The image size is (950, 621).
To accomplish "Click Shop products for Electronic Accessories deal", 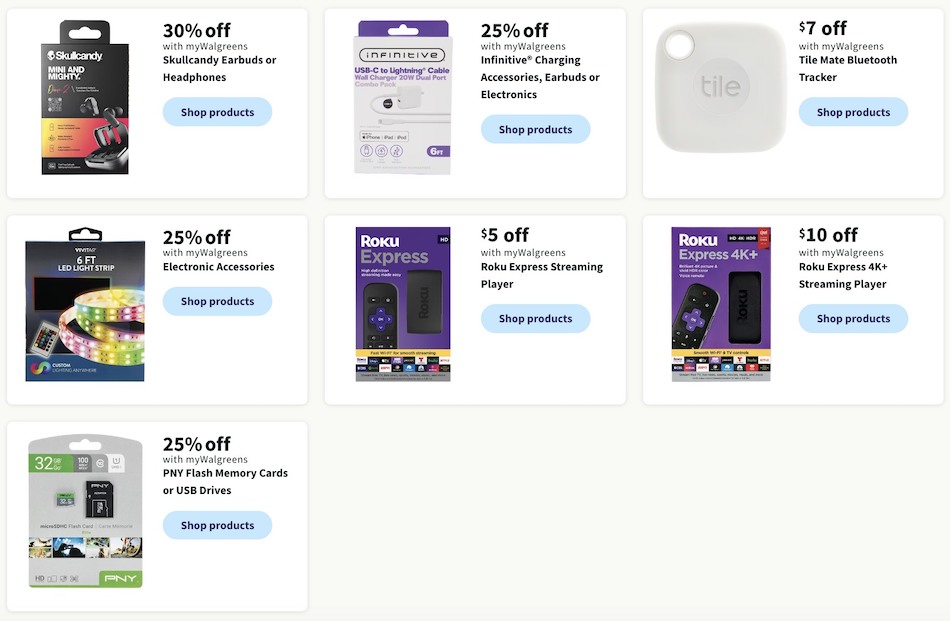I will [x=217, y=301].
